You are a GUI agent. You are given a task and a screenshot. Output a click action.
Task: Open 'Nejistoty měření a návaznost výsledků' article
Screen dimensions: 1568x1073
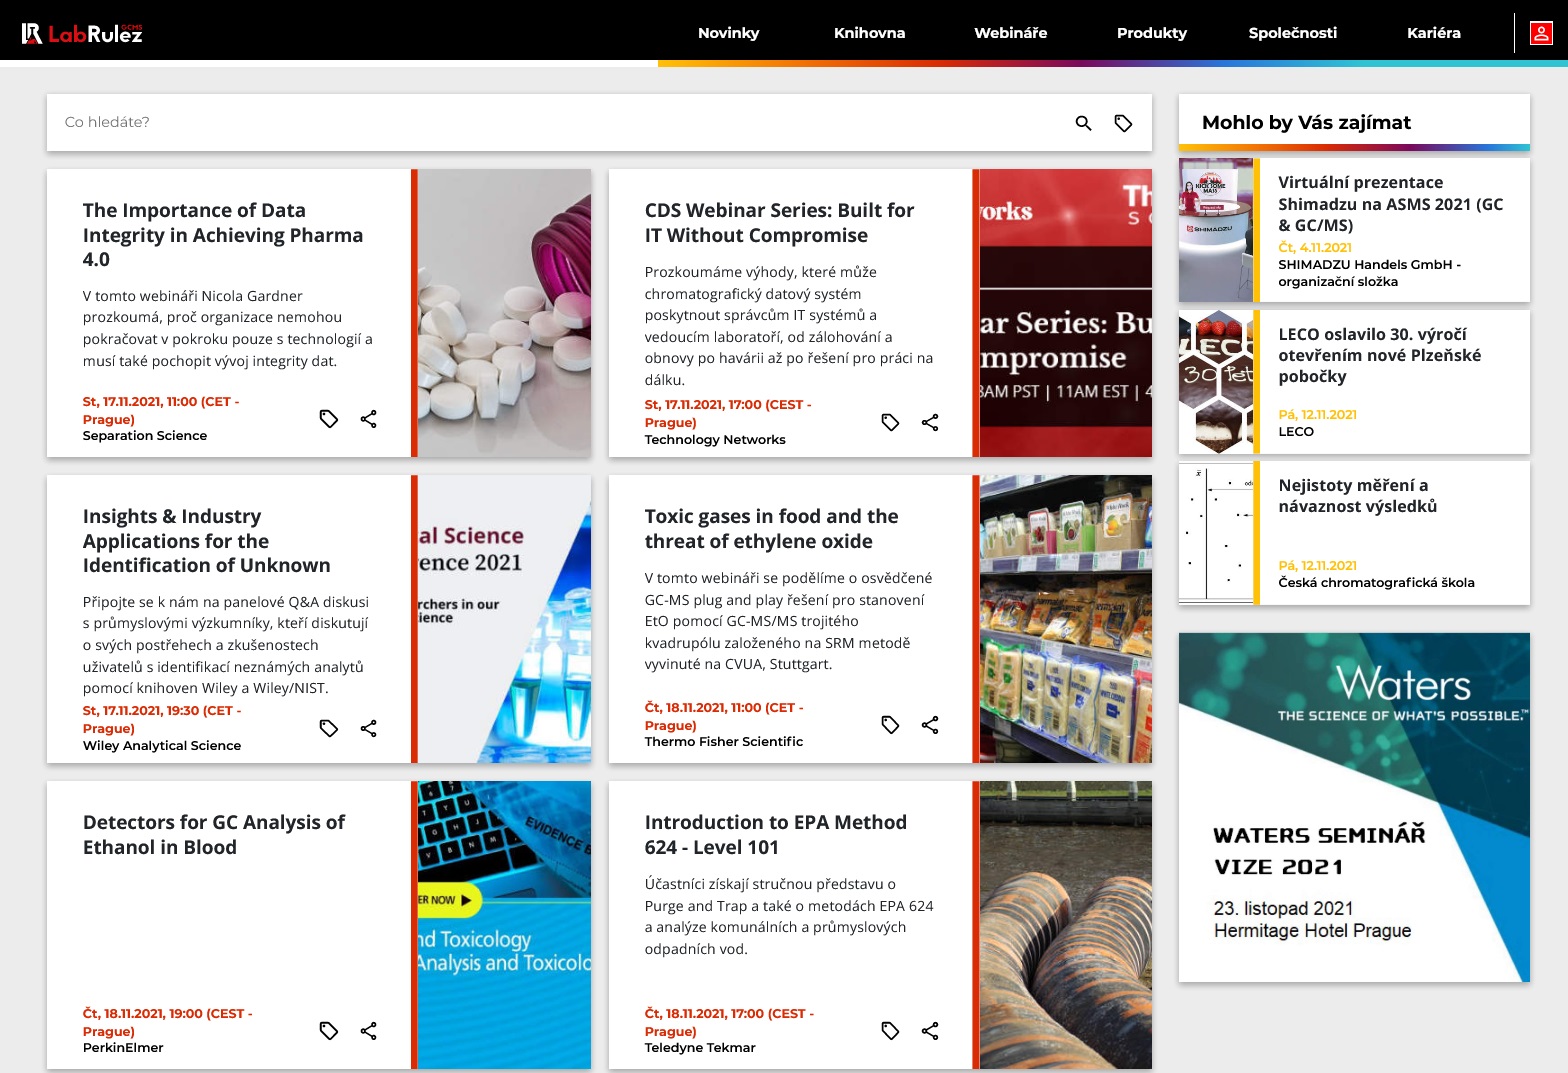[x=1358, y=496]
